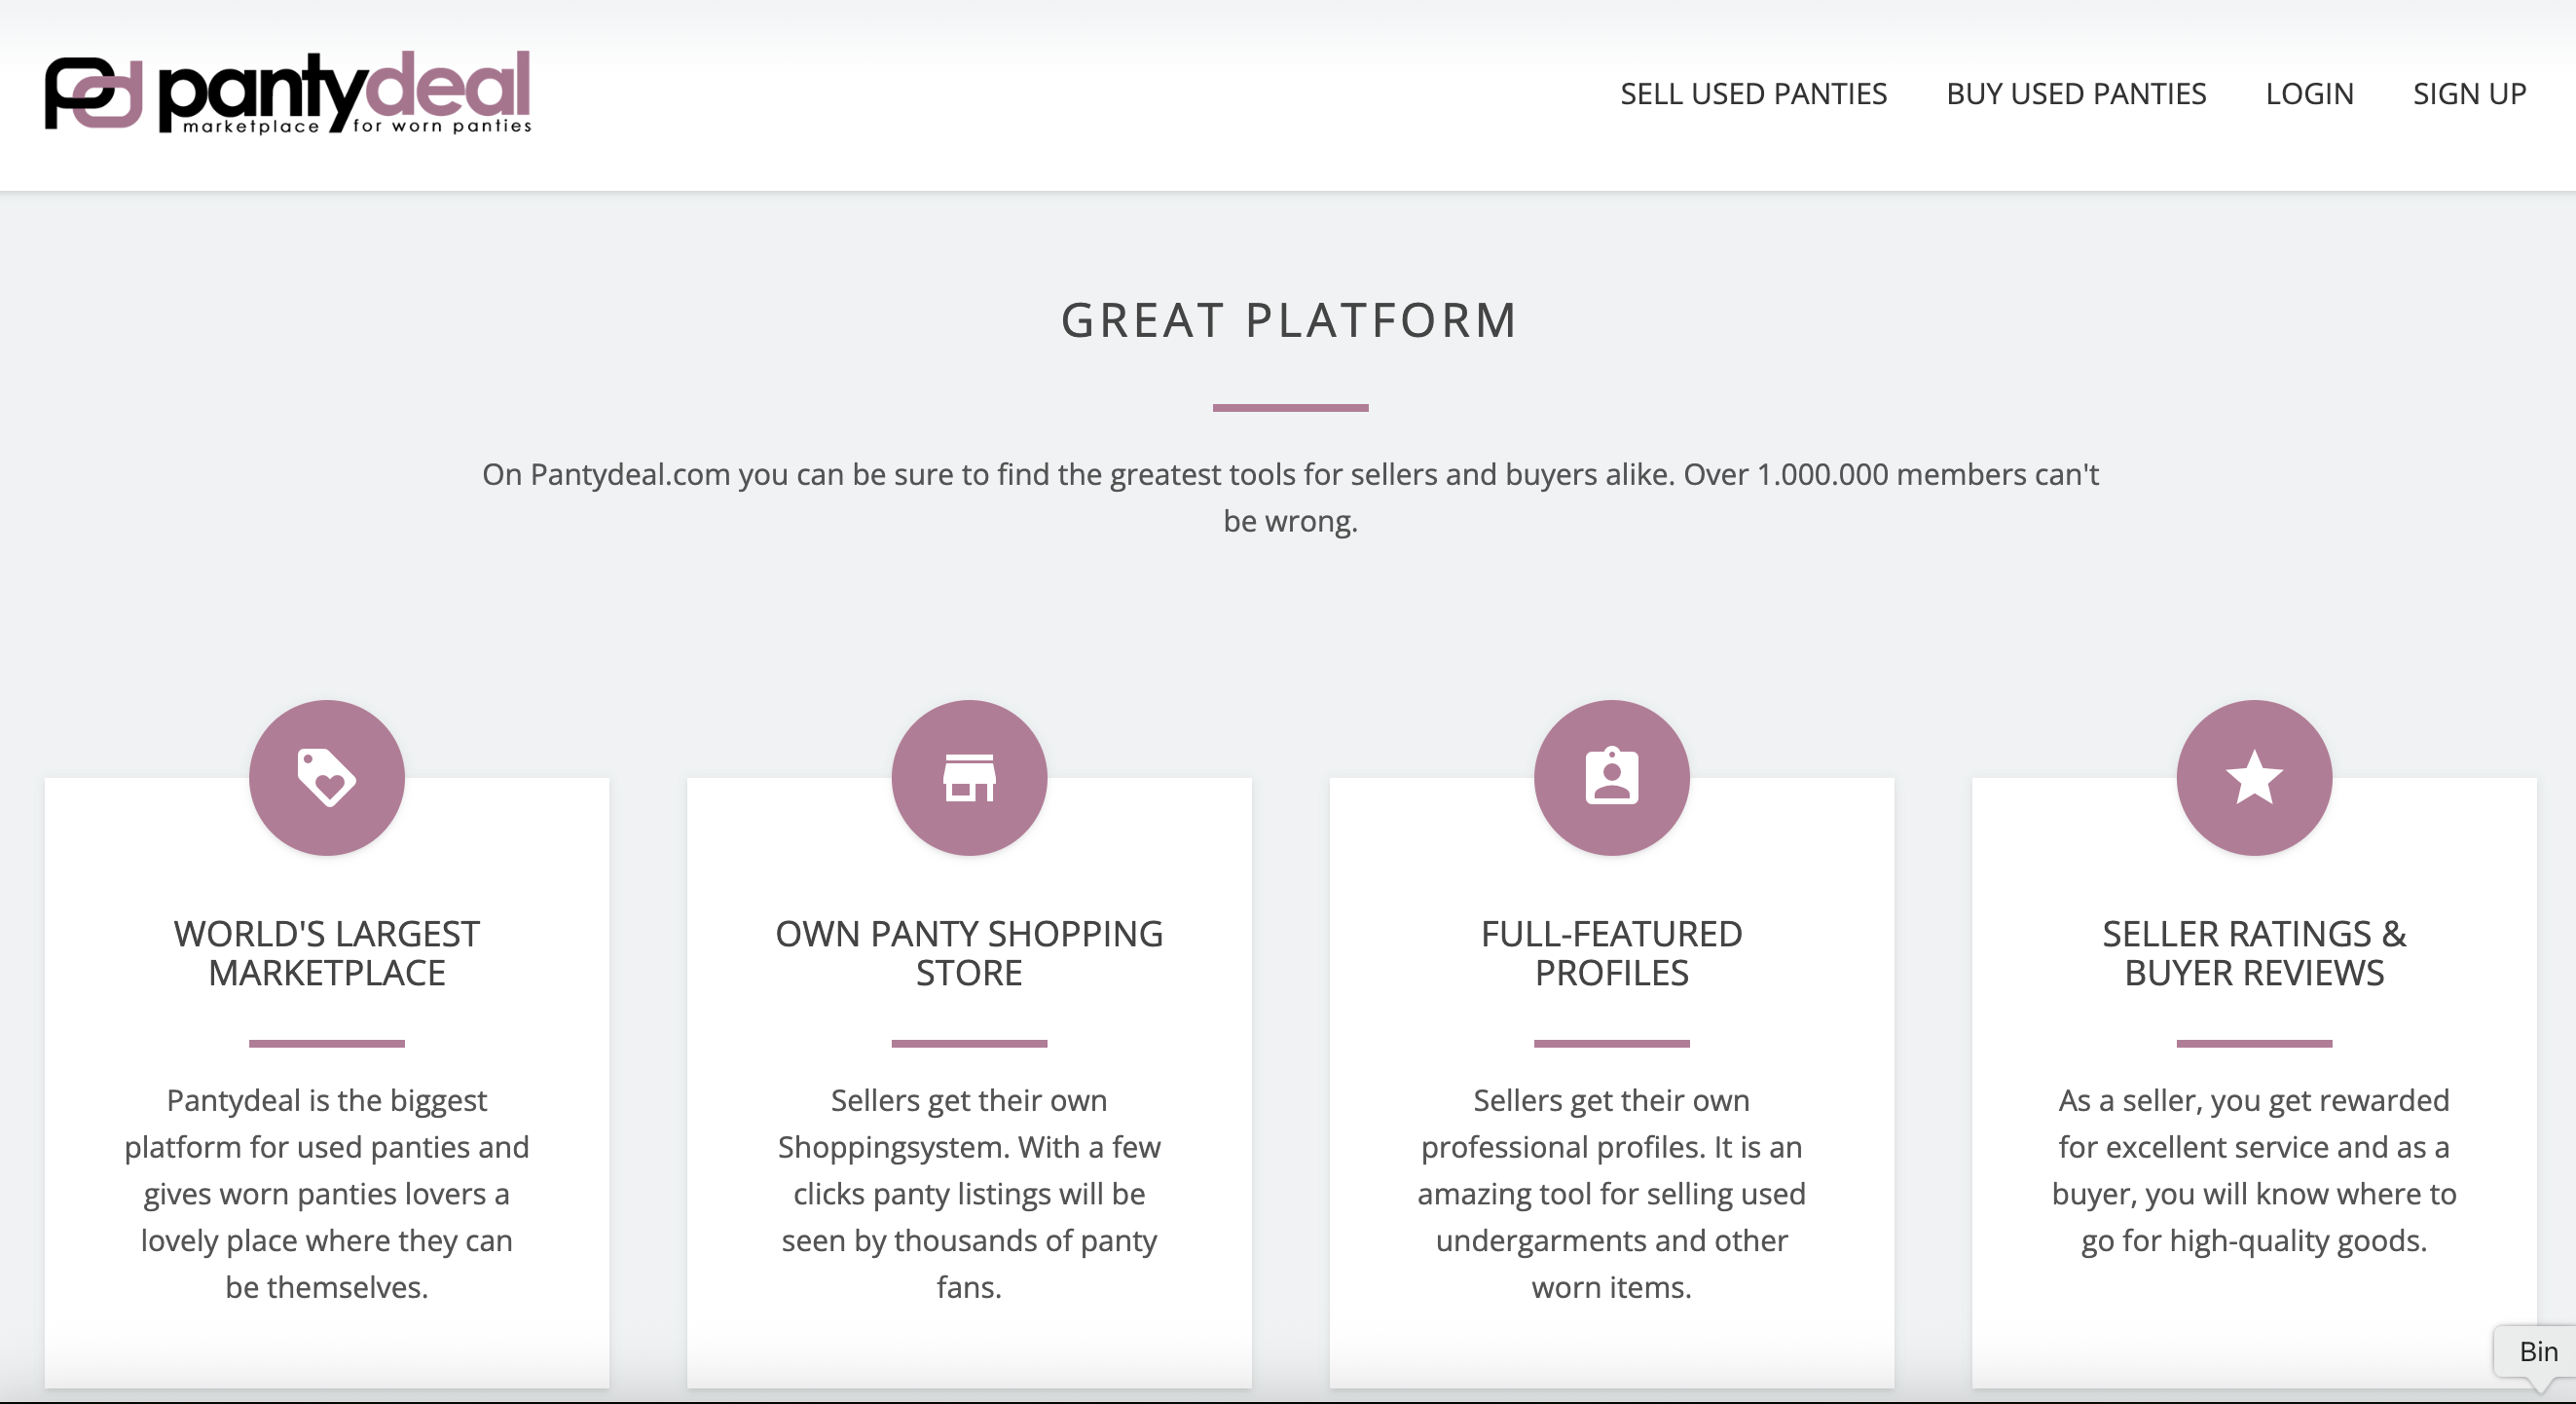Click the Pantydeal logo

288,93
